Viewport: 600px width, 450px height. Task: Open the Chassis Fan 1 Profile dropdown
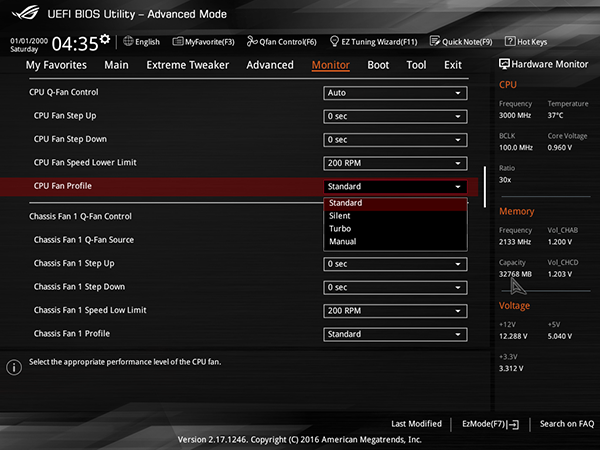[395, 334]
